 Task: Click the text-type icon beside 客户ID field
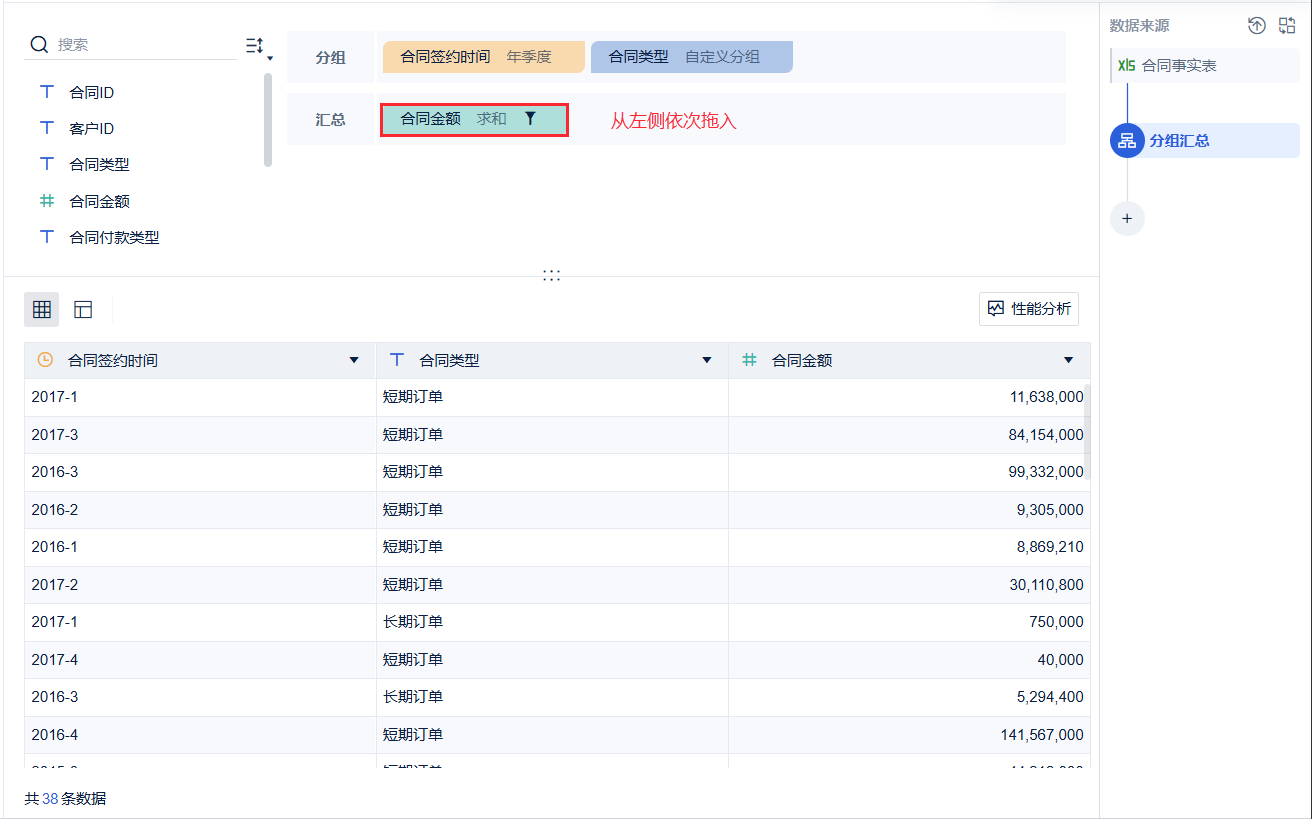[46, 128]
